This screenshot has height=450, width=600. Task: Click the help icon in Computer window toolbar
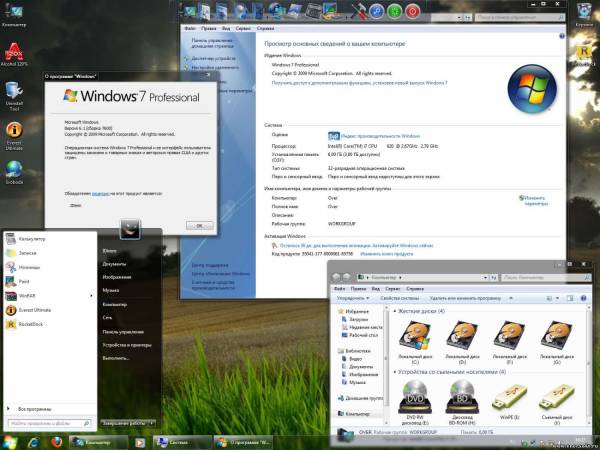click(584, 298)
